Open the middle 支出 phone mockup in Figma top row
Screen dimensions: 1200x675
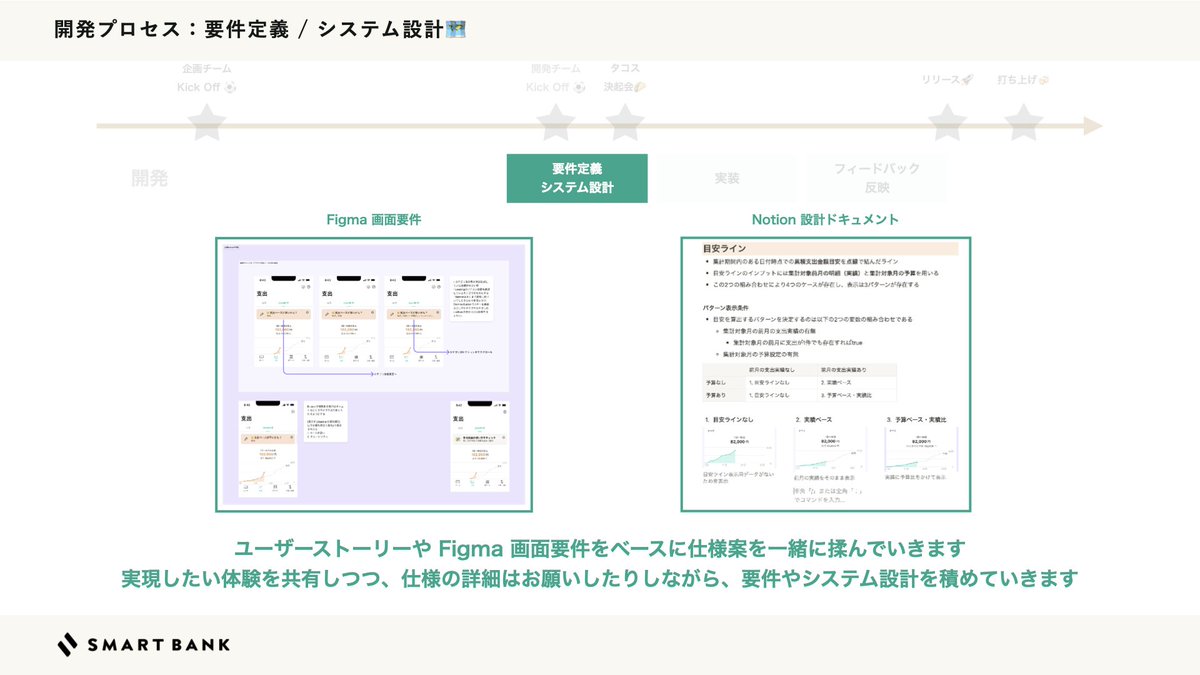(x=350, y=322)
